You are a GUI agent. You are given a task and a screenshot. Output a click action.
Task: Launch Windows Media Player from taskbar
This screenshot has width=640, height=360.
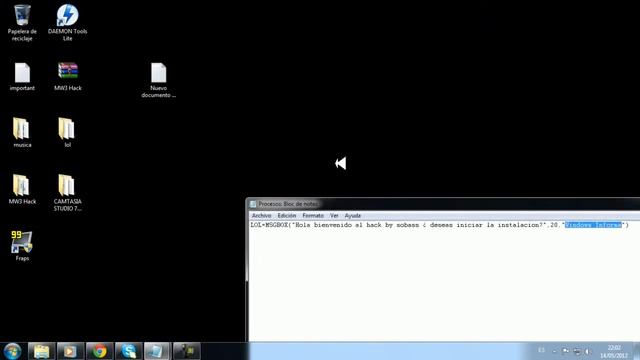[x=70, y=351]
